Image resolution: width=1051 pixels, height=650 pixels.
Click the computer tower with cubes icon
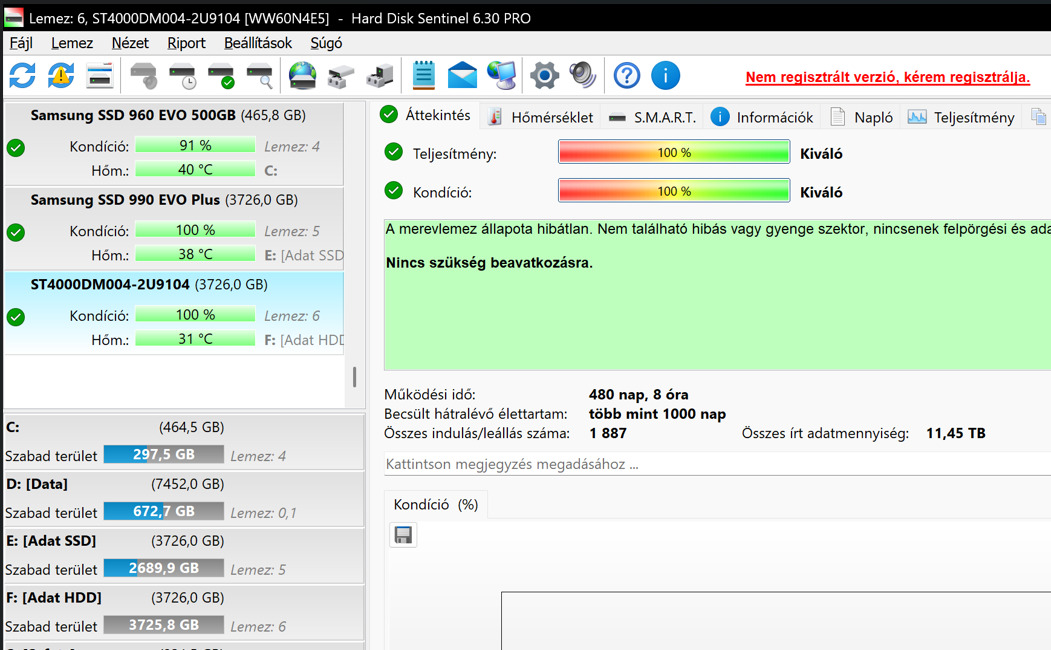pos(380,76)
